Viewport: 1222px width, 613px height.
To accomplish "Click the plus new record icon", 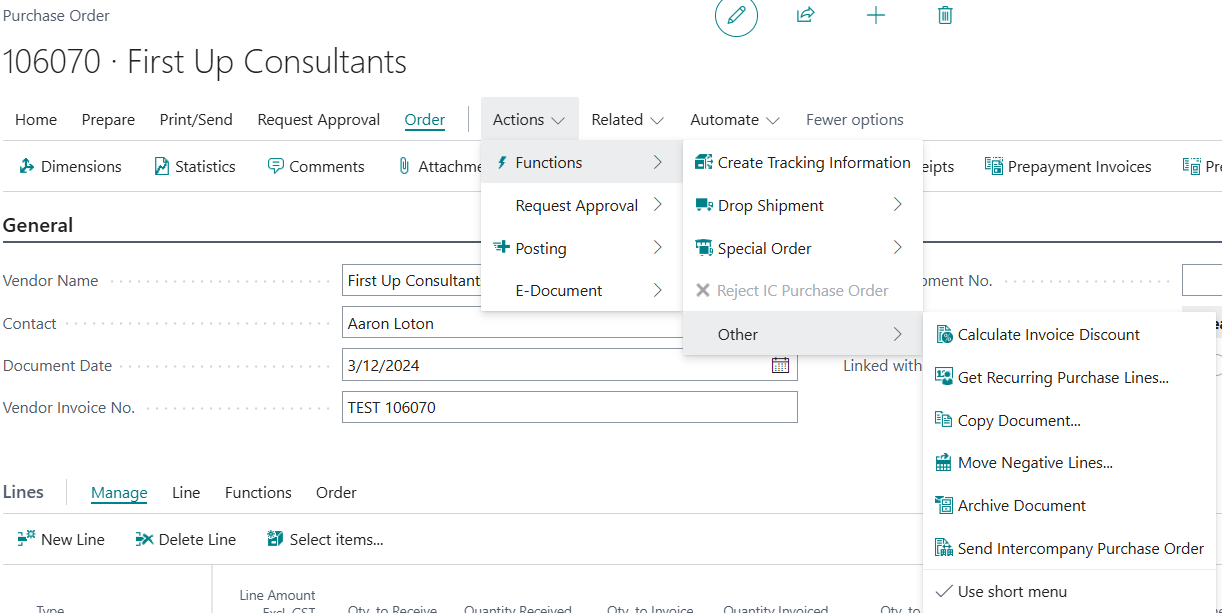I will [876, 15].
